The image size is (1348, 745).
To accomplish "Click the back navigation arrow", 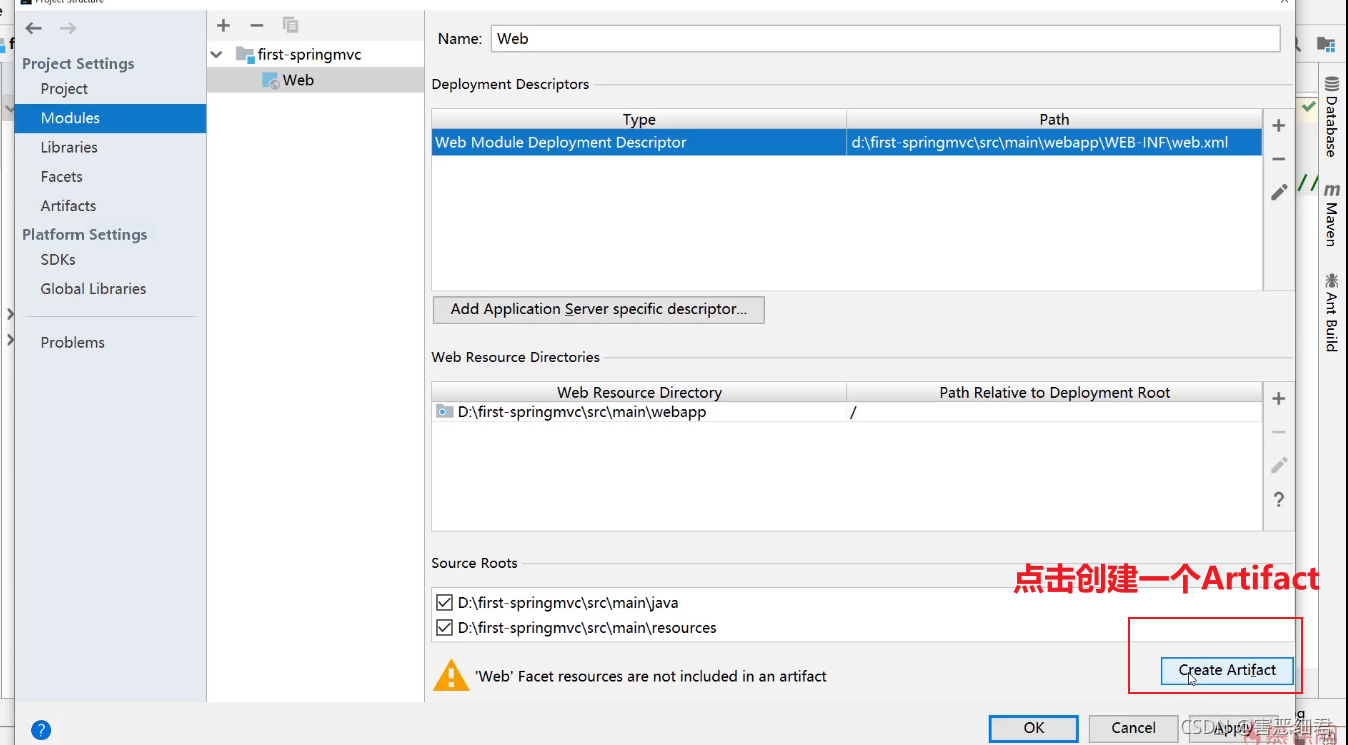I will (x=33, y=28).
